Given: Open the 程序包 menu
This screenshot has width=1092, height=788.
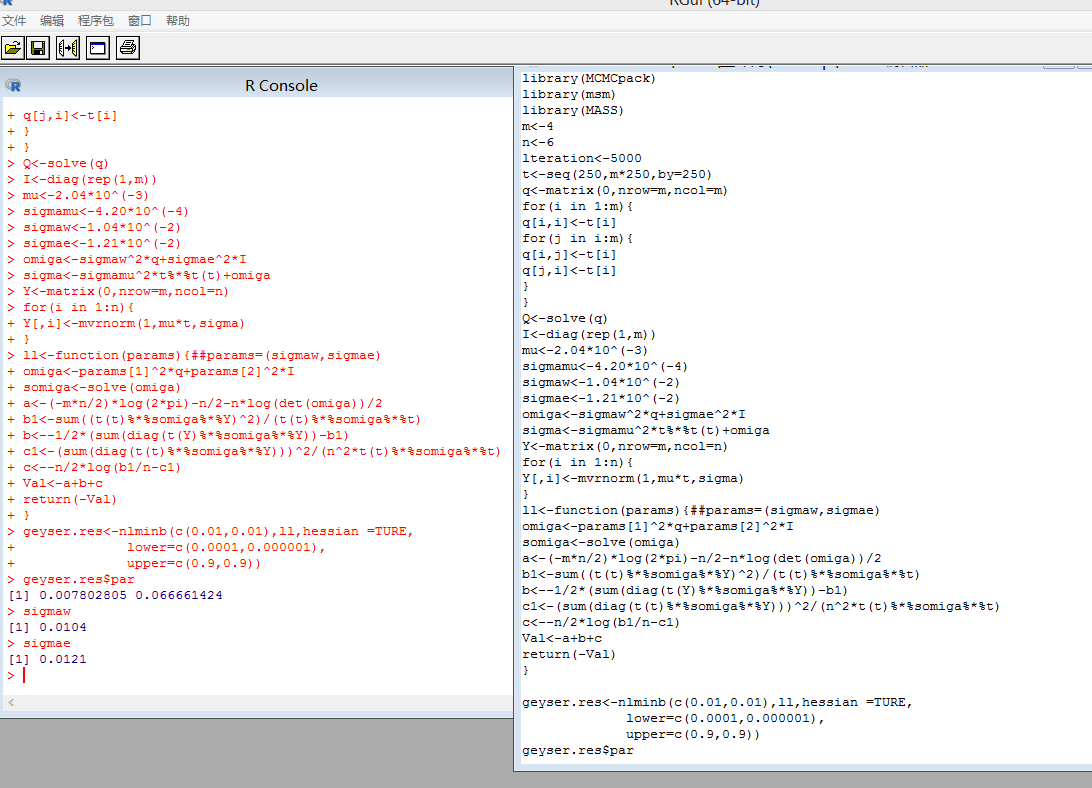Looking at the screenshot, I should pos(95,21).
